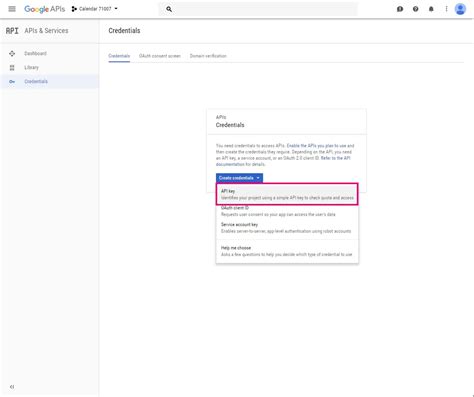The height and width of the screenshot is (397, 474).
Task: Collapse the sidebar with bottom chevron
Action: click(12, 387)
